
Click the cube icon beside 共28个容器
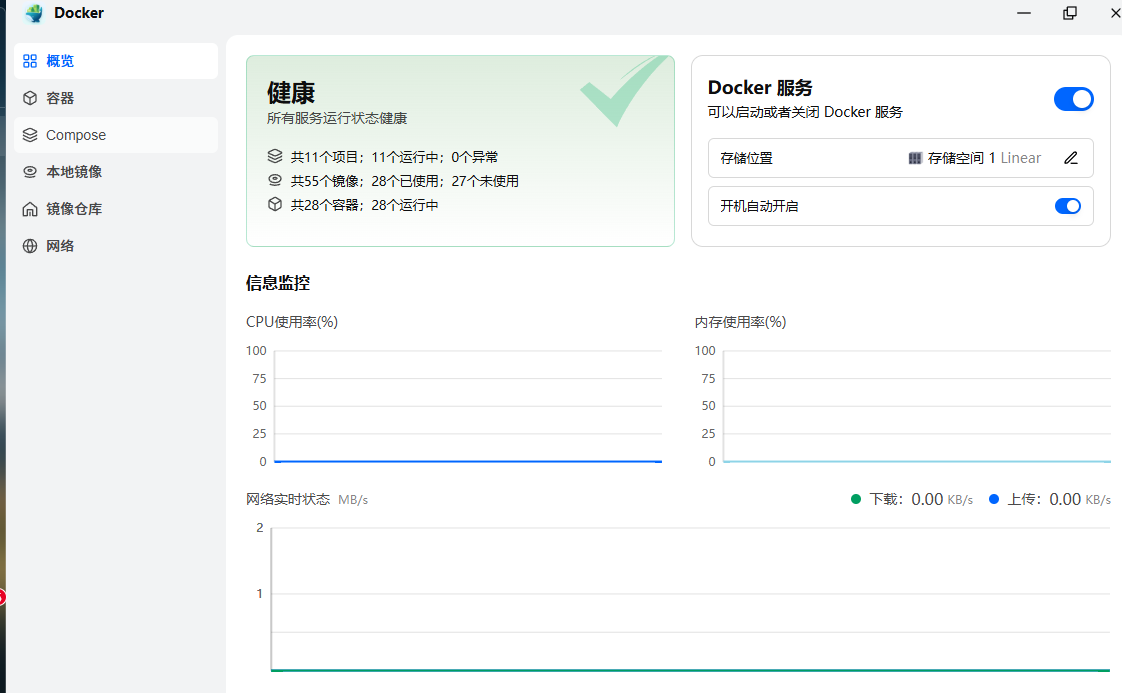tap(275, 204)
